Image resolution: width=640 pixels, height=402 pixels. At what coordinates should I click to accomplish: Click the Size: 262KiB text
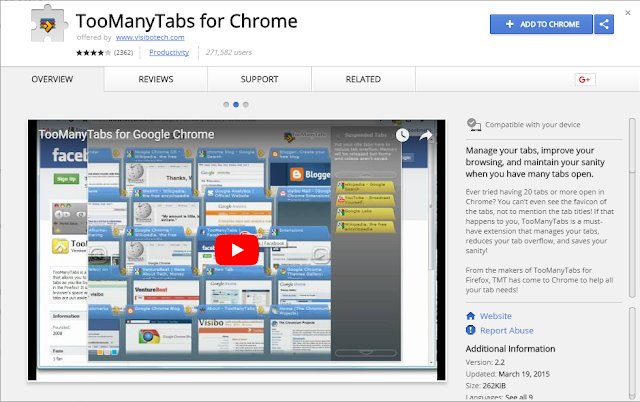(485, 386)
